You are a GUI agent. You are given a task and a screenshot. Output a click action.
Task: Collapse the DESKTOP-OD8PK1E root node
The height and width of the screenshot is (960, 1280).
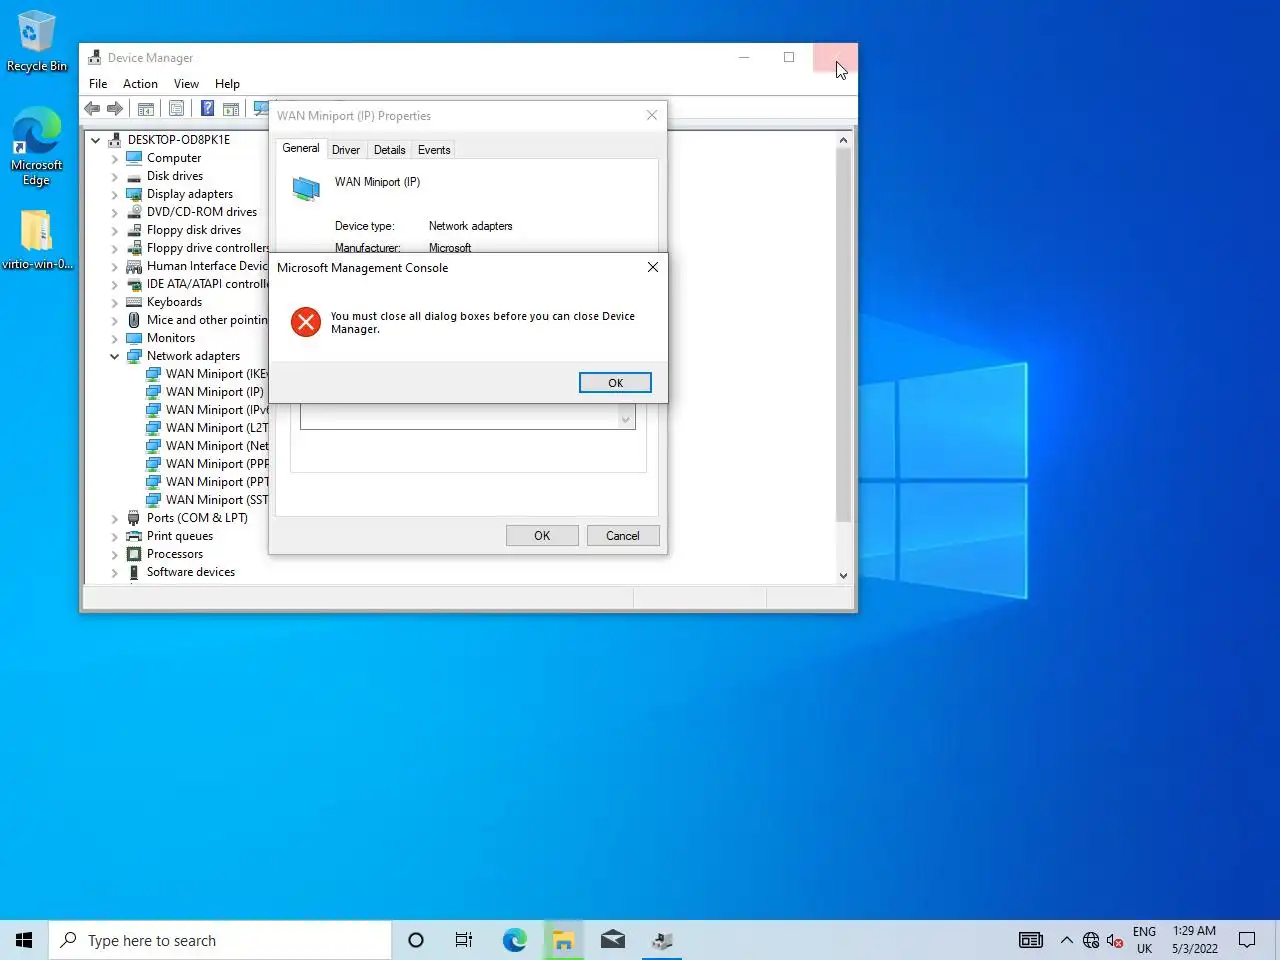pyautogui.click(x=96, y=140)
